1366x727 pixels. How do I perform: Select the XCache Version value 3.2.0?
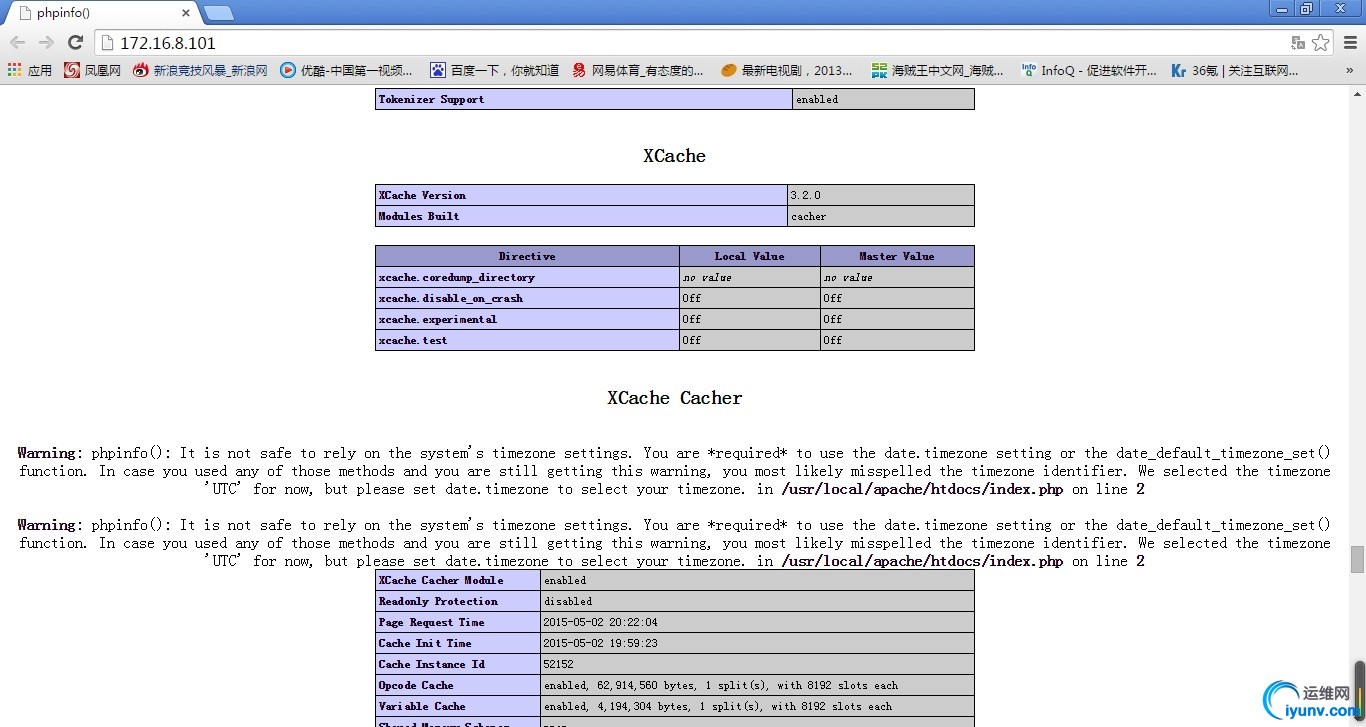click(805, 195)
